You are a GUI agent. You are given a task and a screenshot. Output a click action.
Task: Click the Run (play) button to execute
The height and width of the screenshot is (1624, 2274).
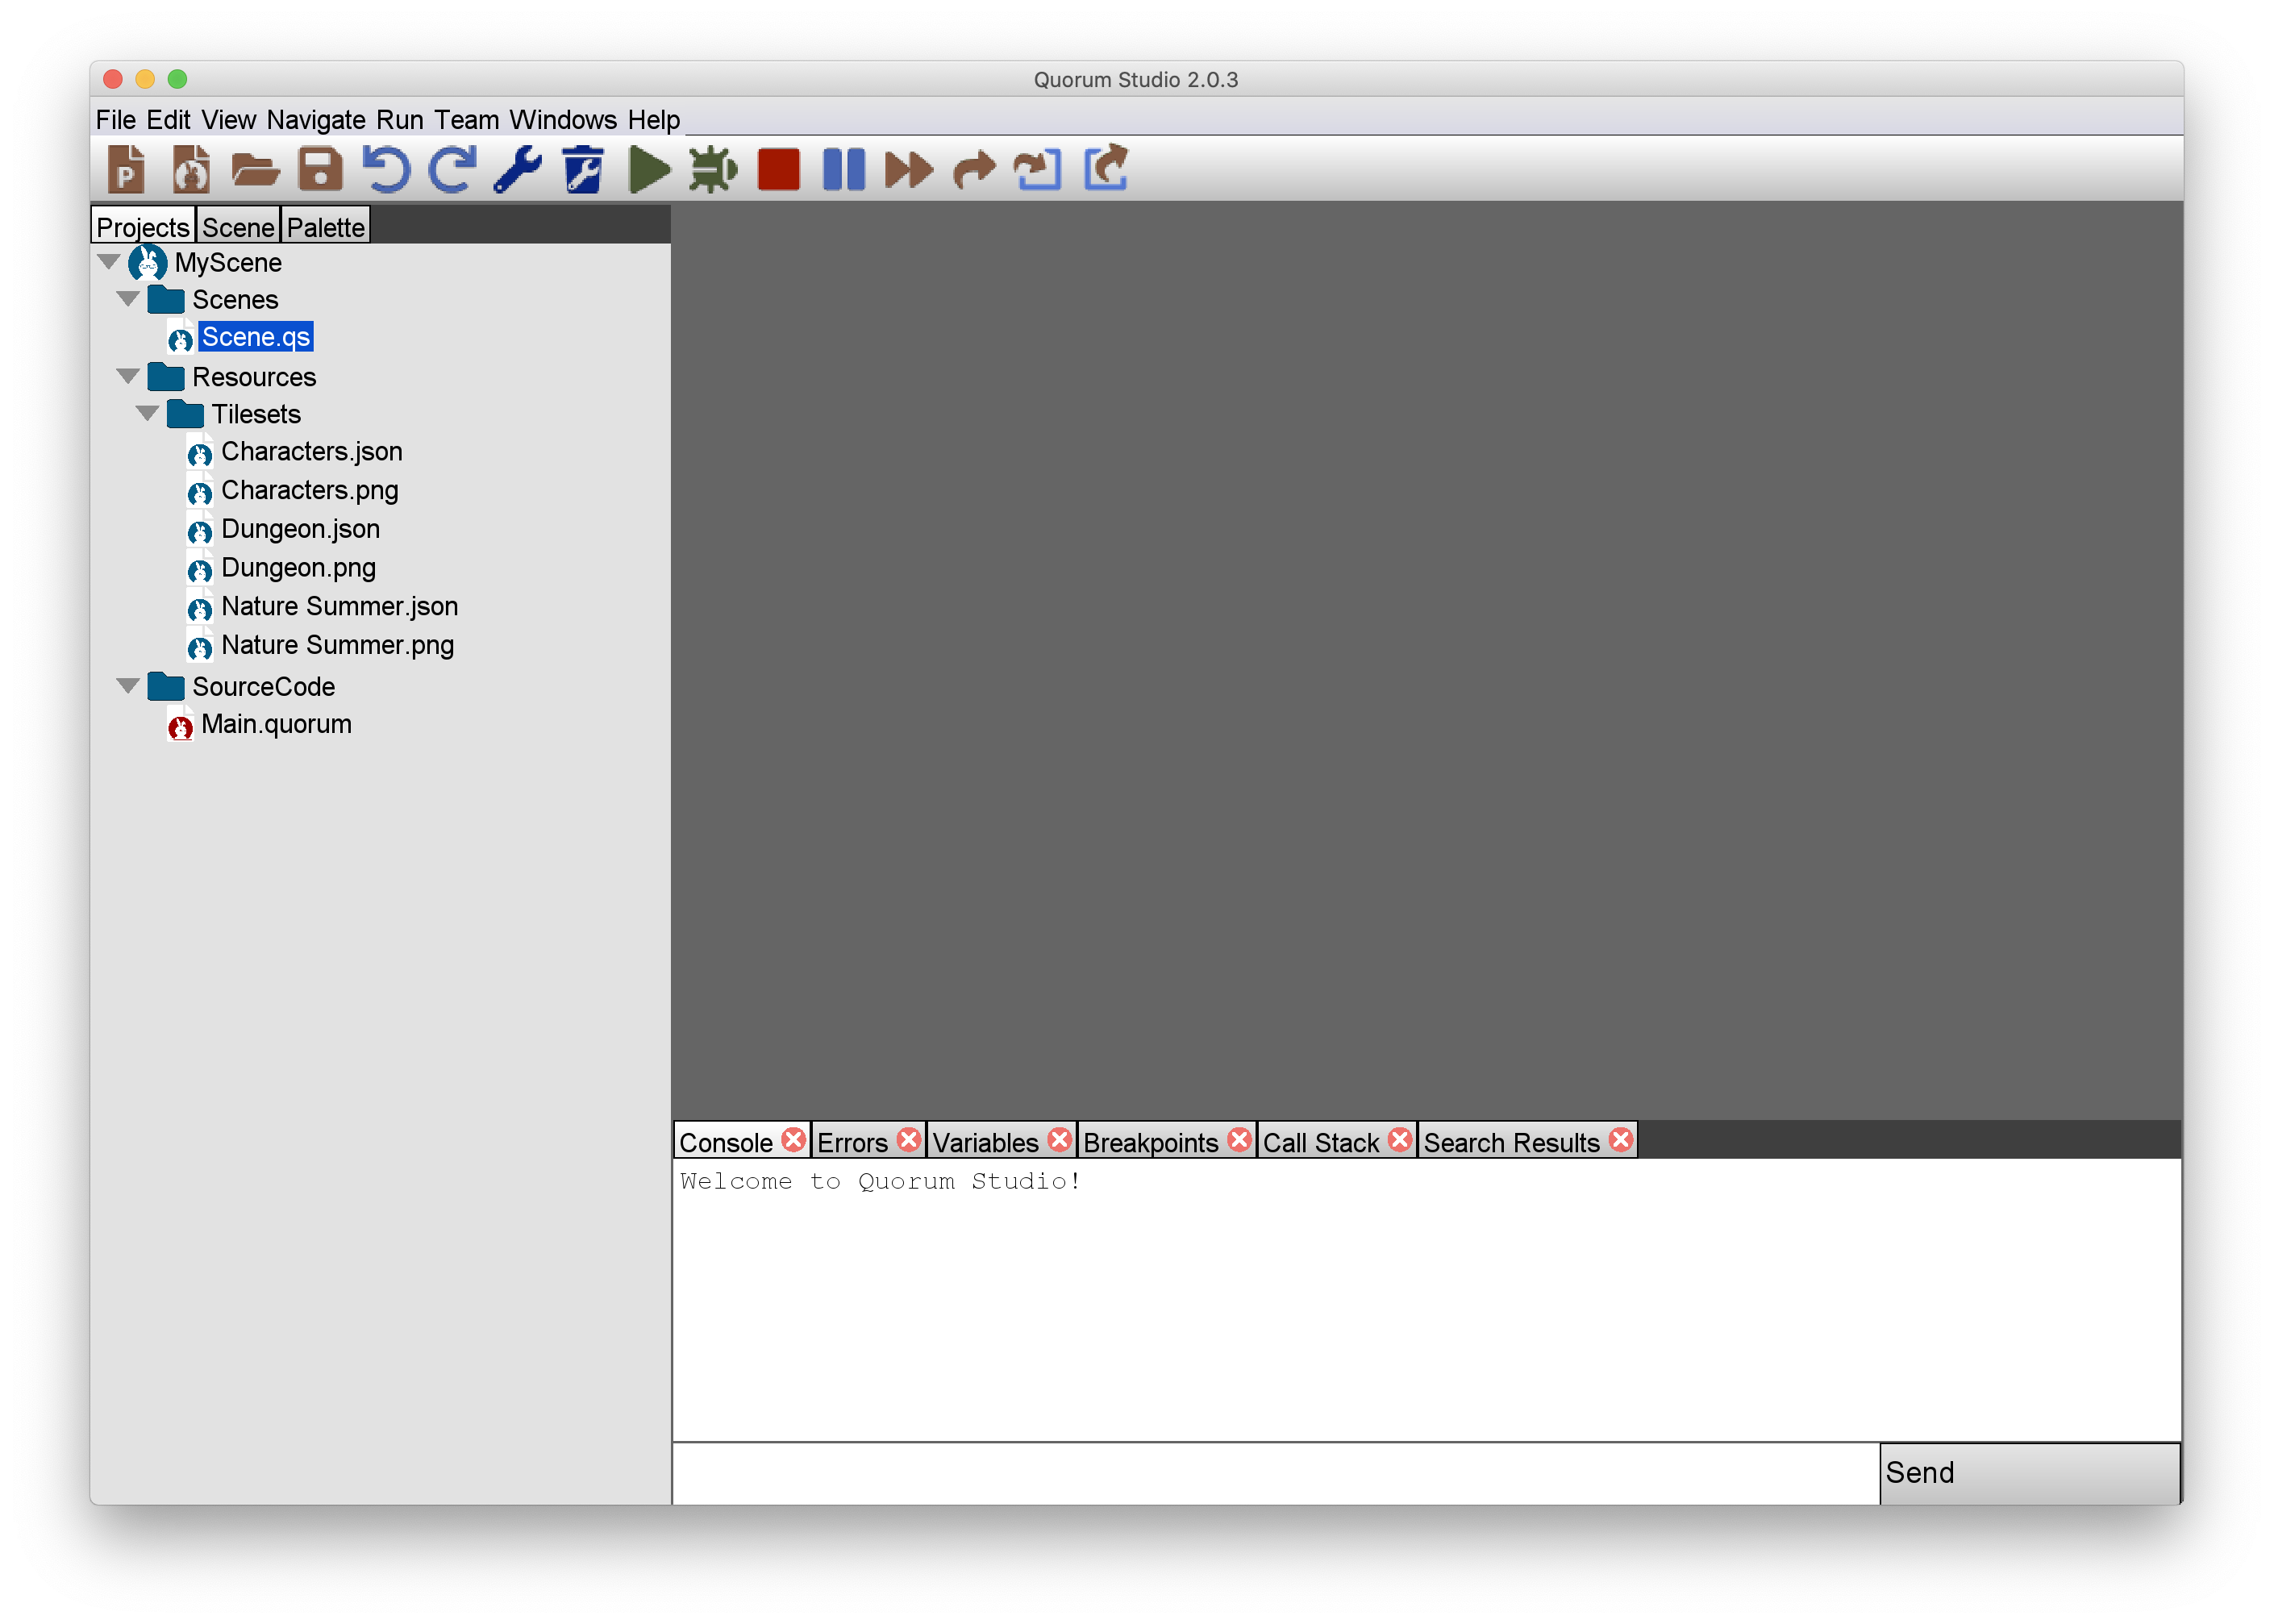tap(650, 169)
